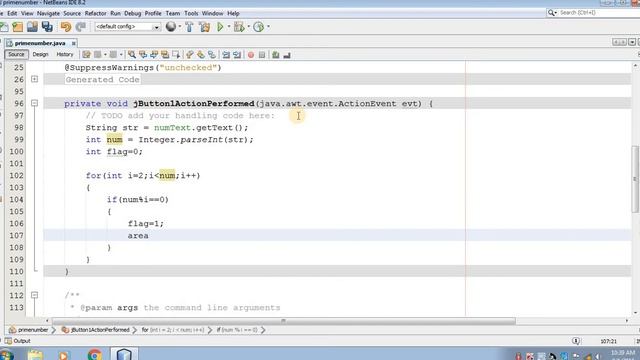Open the Team menu
Viewport: 640px width, 360px height.
coord(173,13)
